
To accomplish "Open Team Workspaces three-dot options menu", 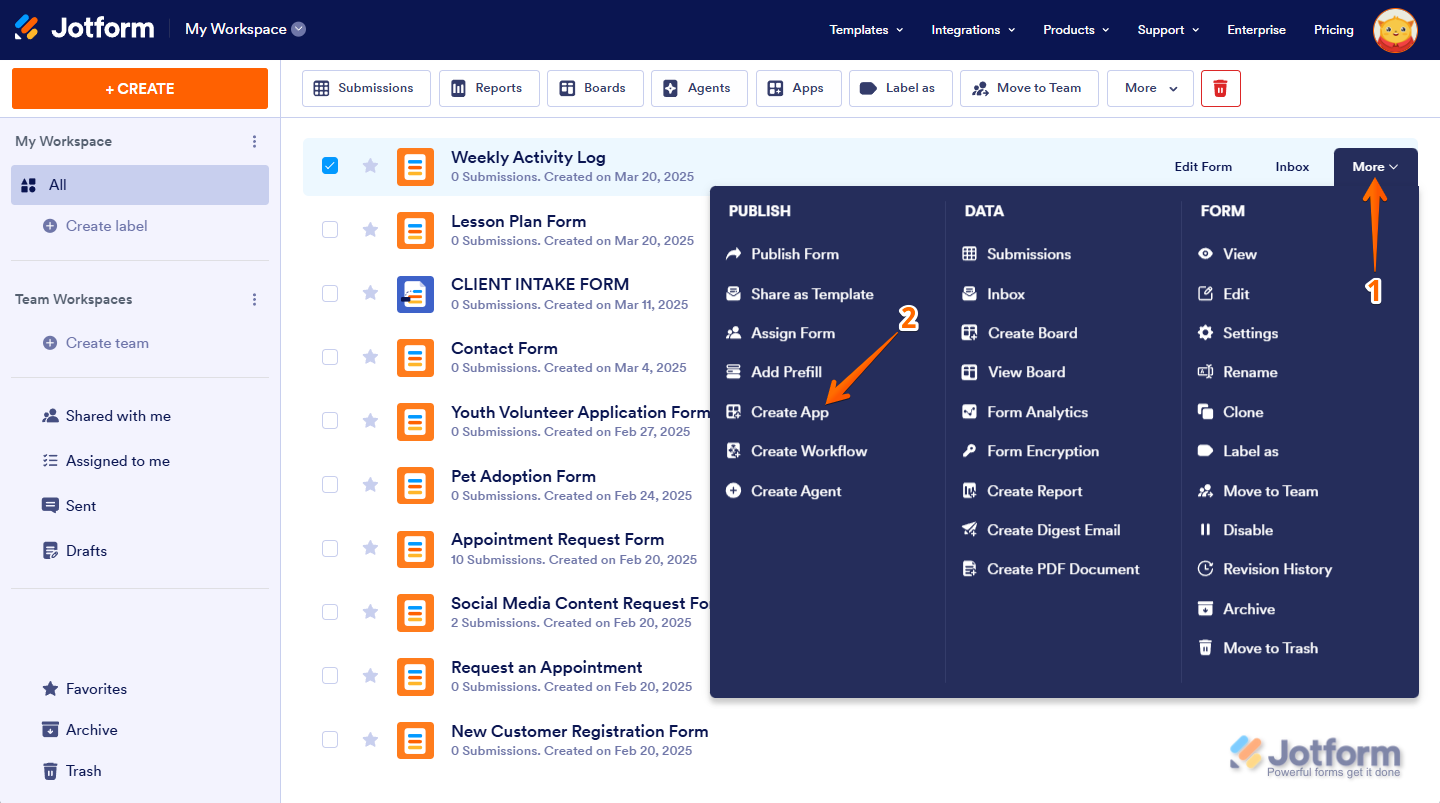I will point(254,300).
